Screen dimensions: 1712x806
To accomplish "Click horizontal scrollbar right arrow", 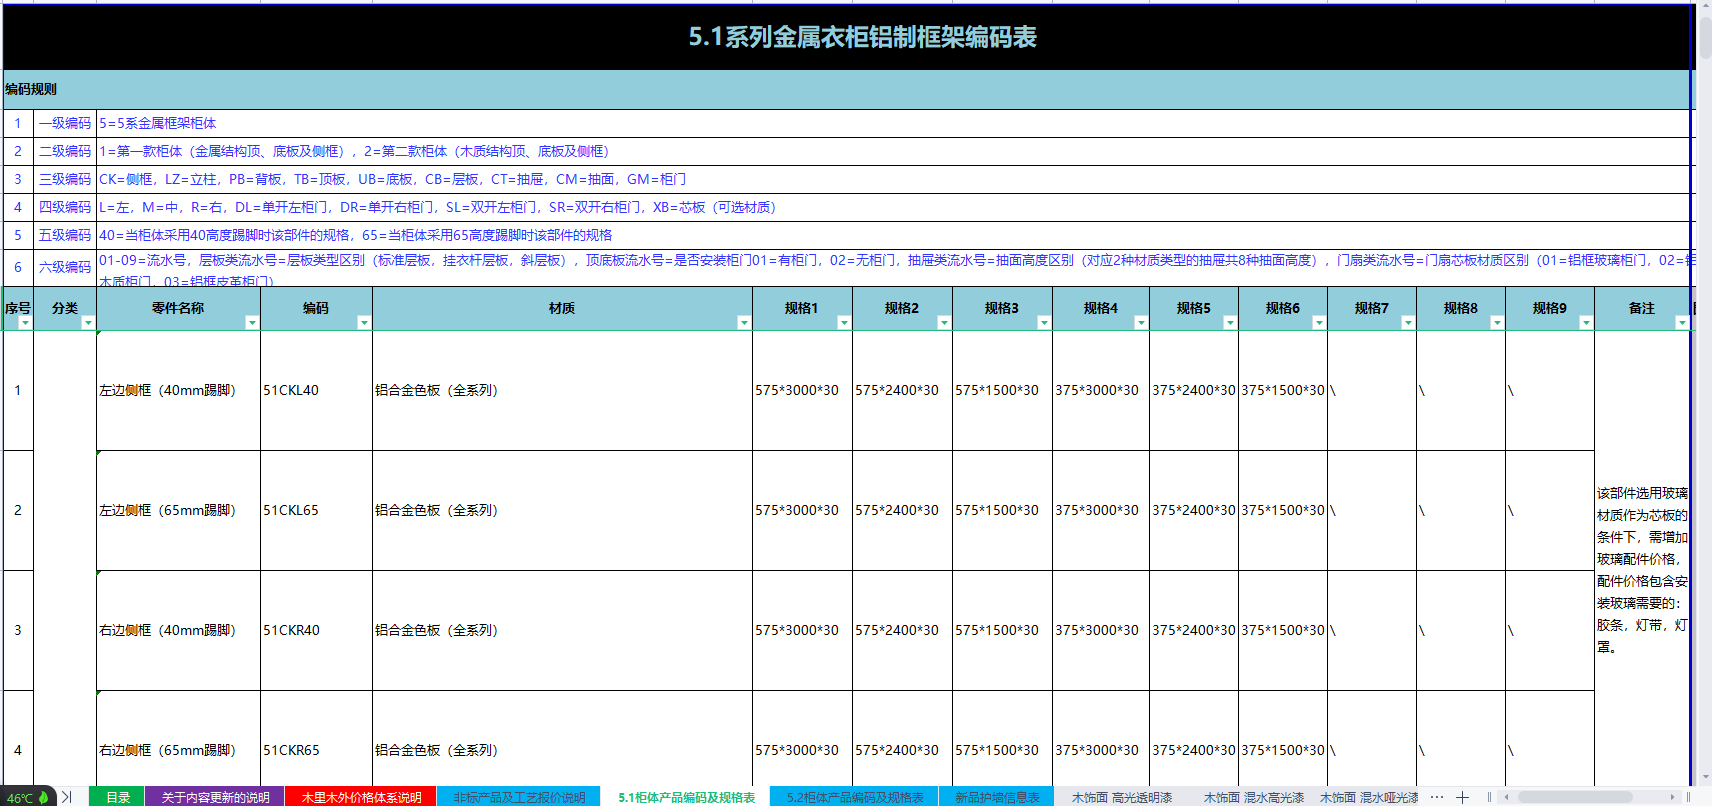I will (1672, 797).
